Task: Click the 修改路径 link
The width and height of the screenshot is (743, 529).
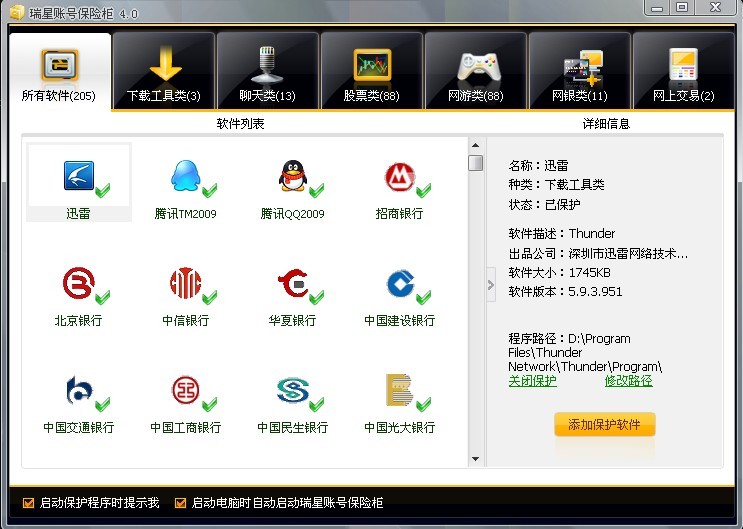Action: pos(628,381)
